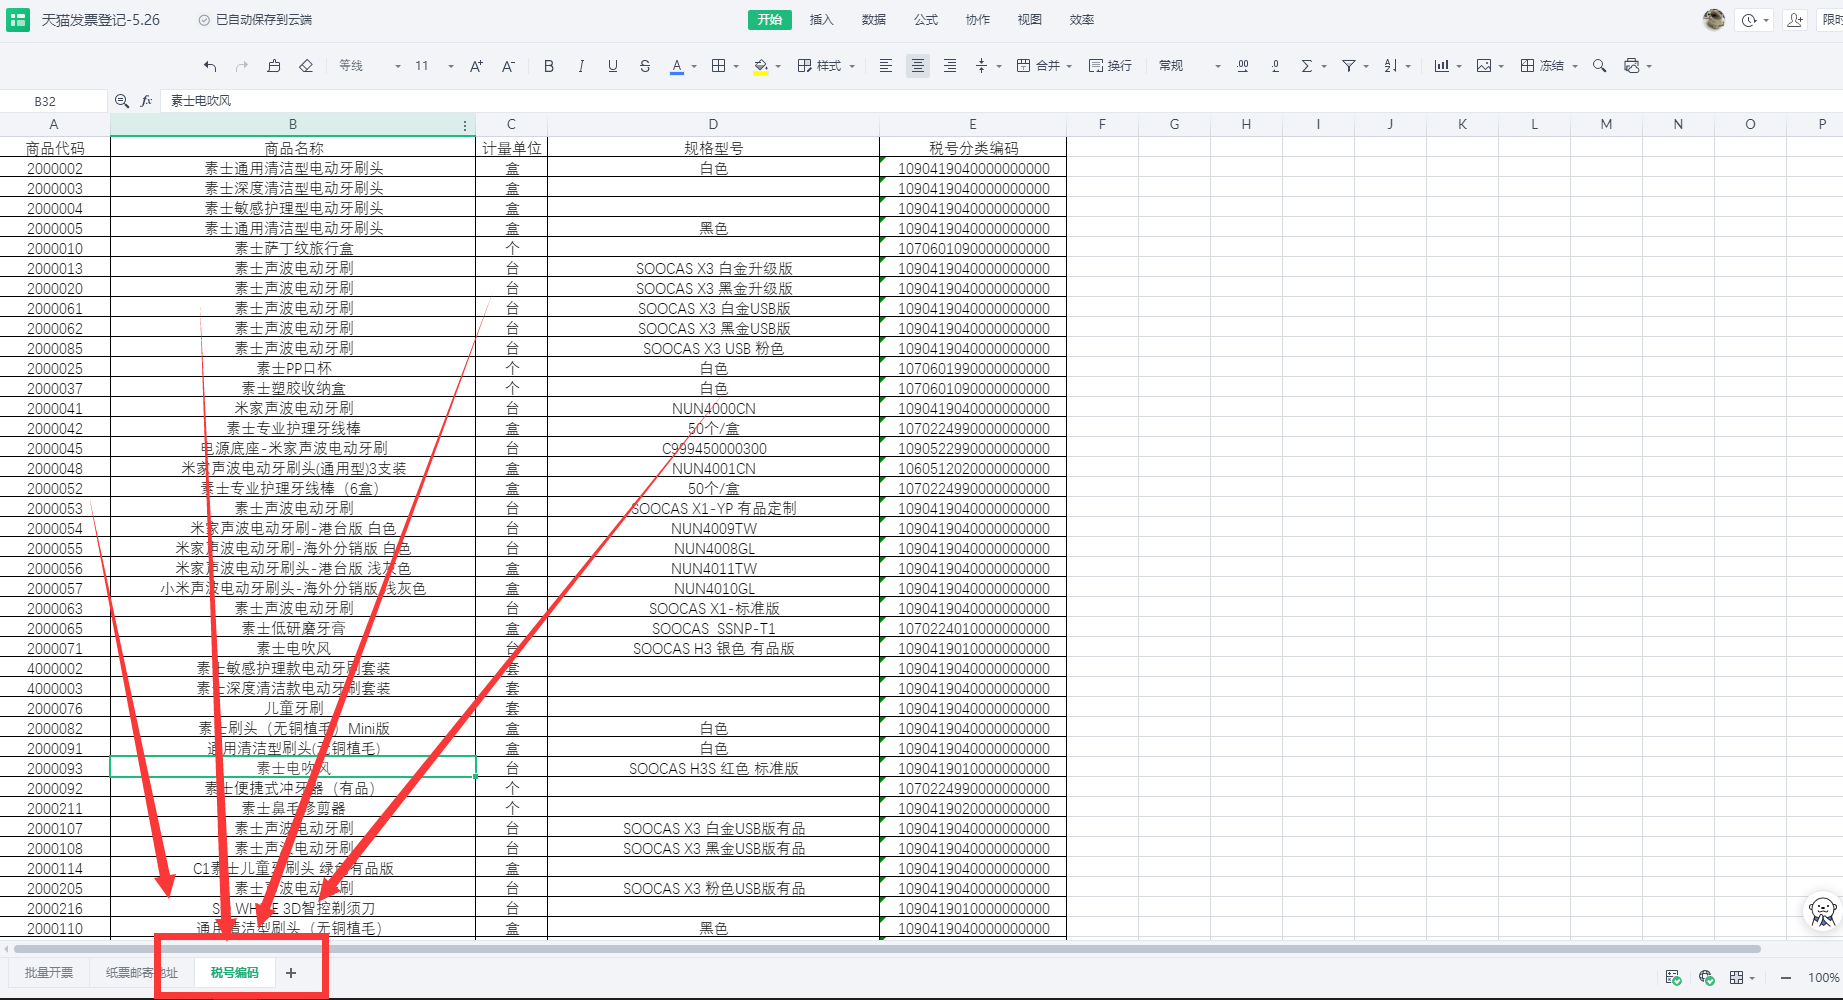Open the borders dropdown arrow
Image resolution: width=1843 pixels, height=1000 pixels.
click(x=736, y=67)
